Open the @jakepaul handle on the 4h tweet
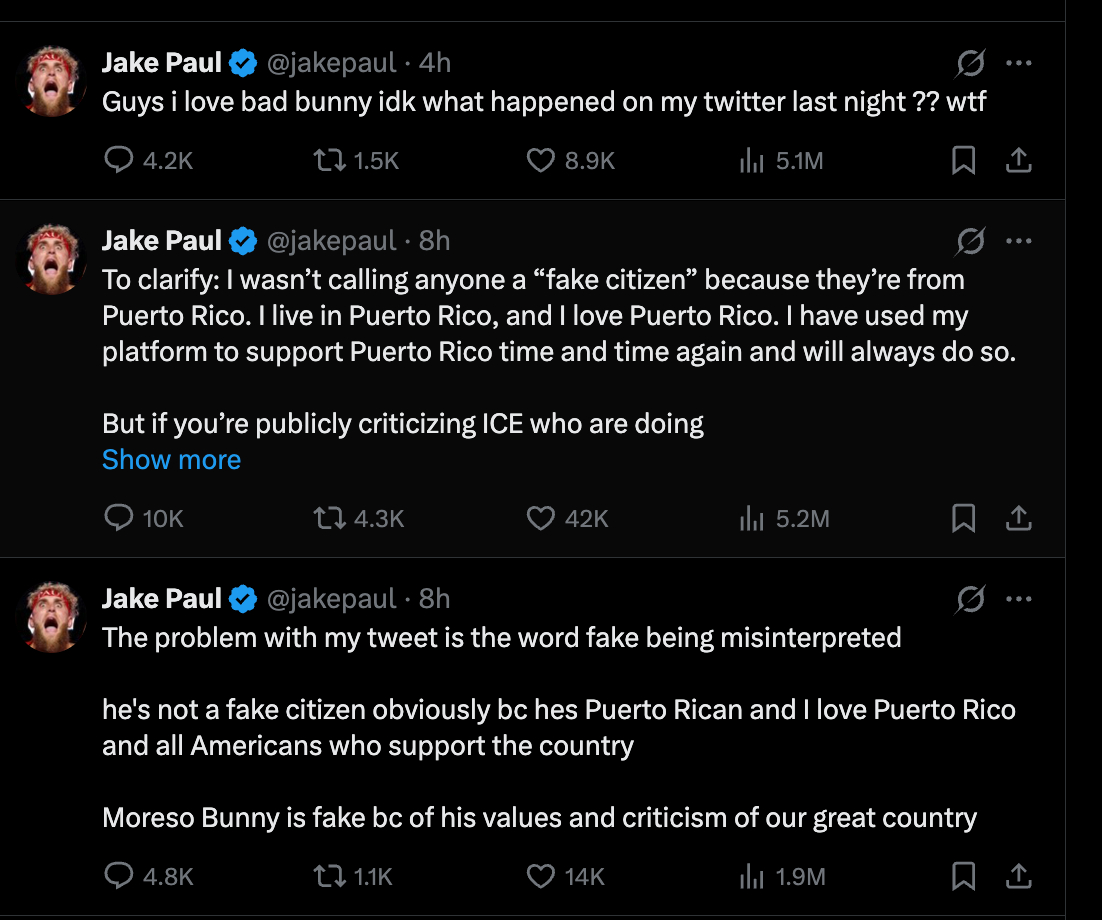Screen dimensions: 1102x920 pos(331,63)
